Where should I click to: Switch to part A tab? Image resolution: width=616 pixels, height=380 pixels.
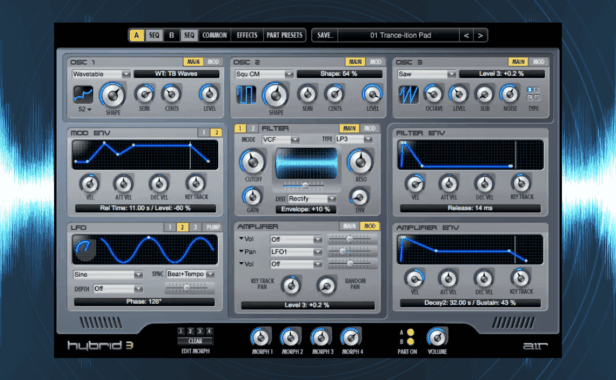pyautogui.click(x=136, y=35)
